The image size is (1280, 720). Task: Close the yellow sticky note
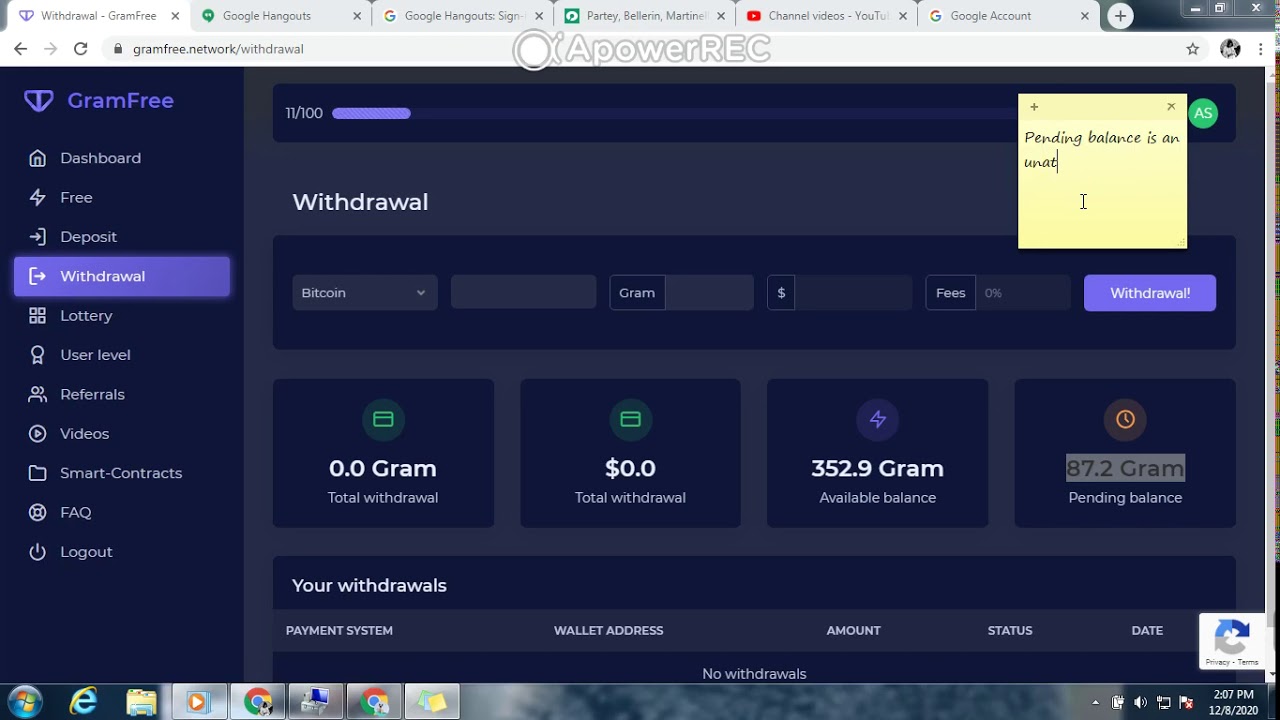(x=1171, y=106)
